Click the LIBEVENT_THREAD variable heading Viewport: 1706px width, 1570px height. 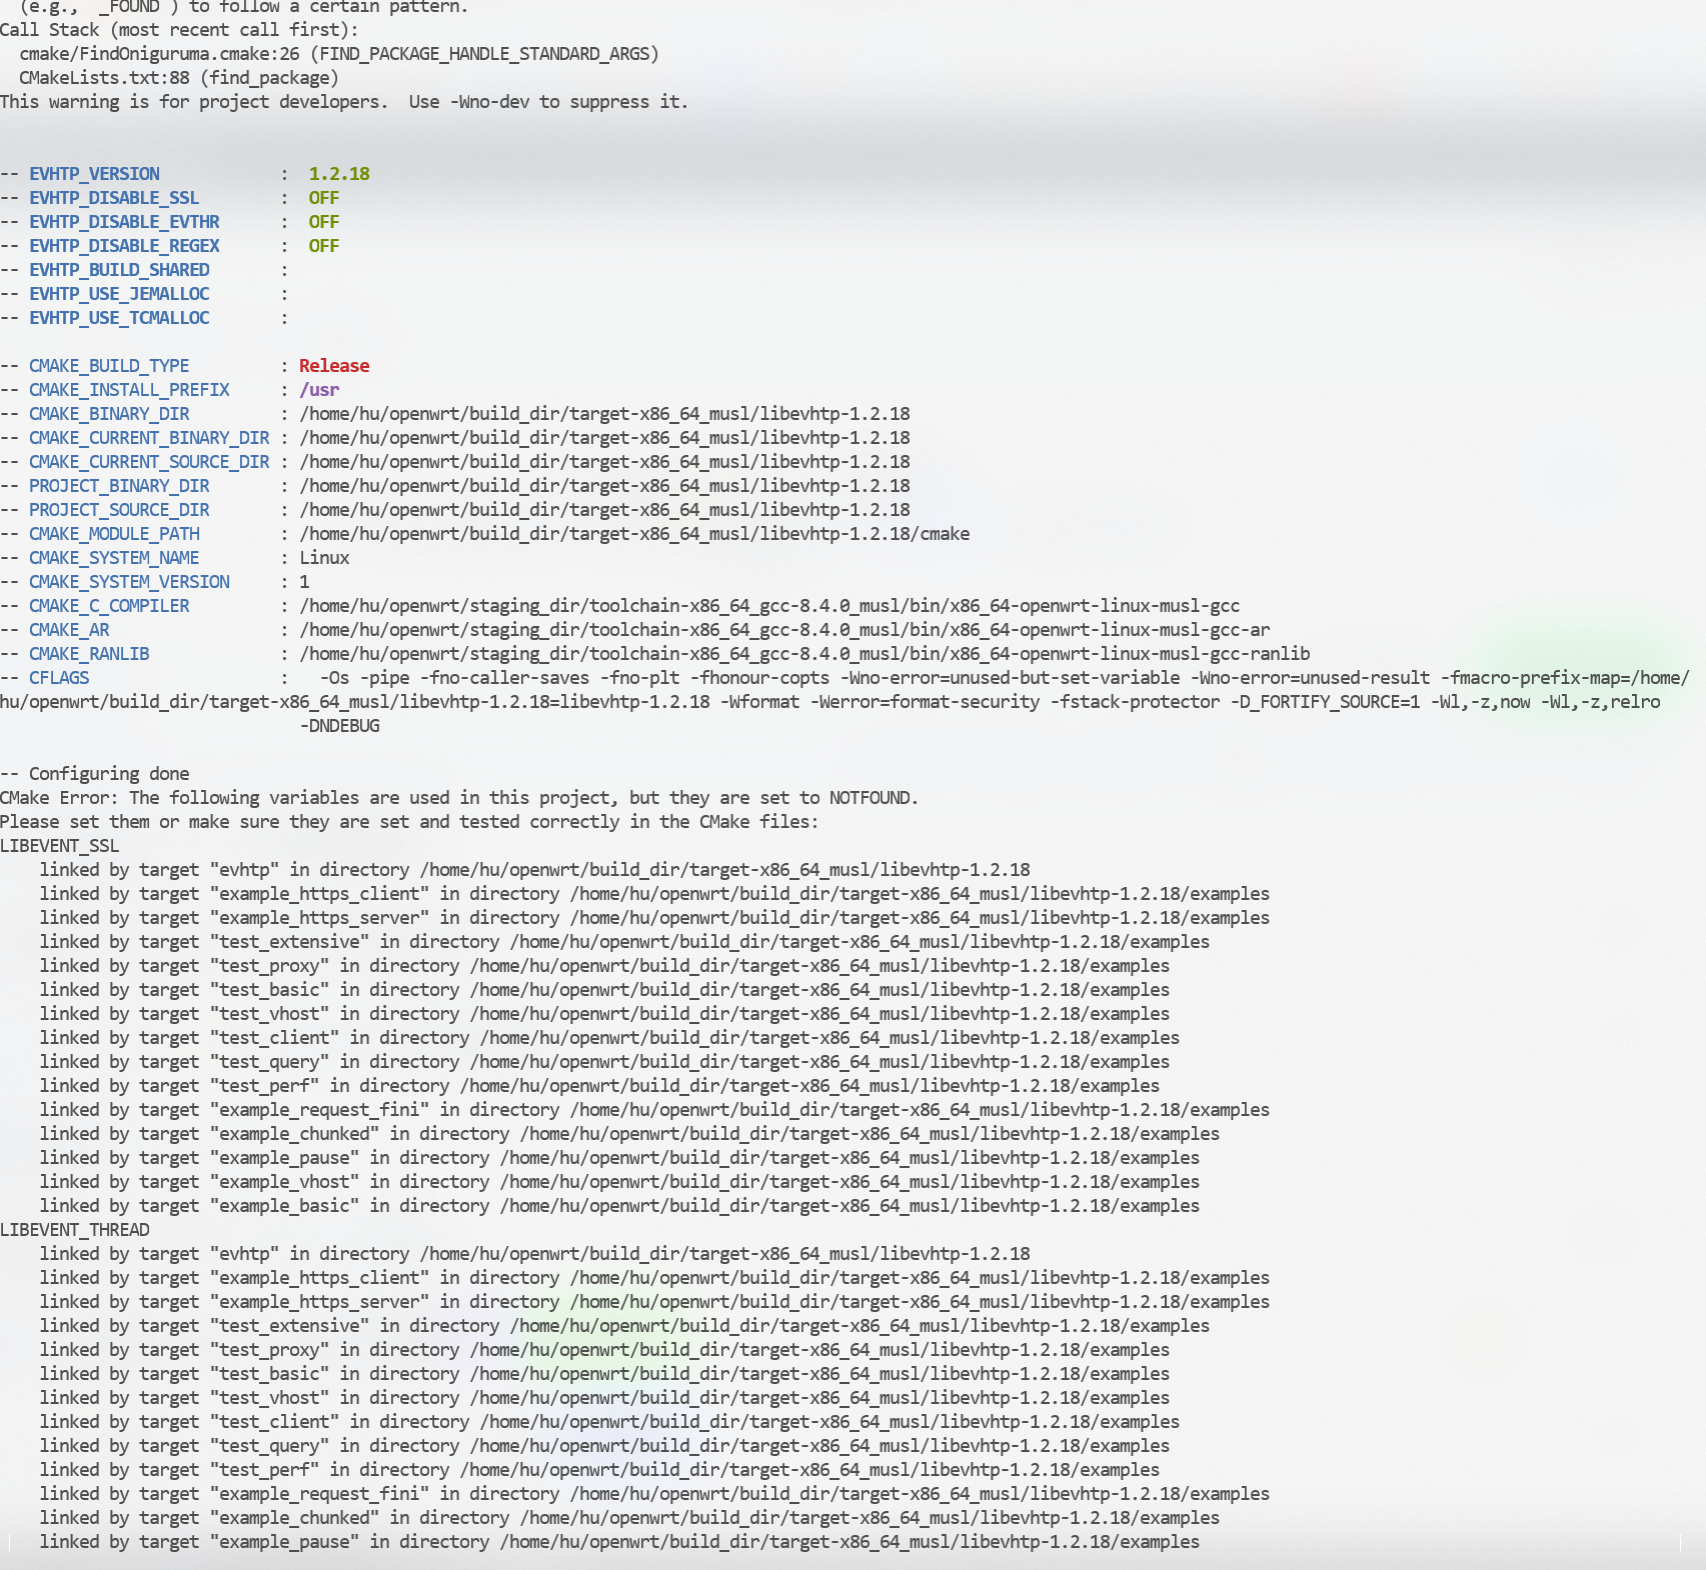point(75,1230)
